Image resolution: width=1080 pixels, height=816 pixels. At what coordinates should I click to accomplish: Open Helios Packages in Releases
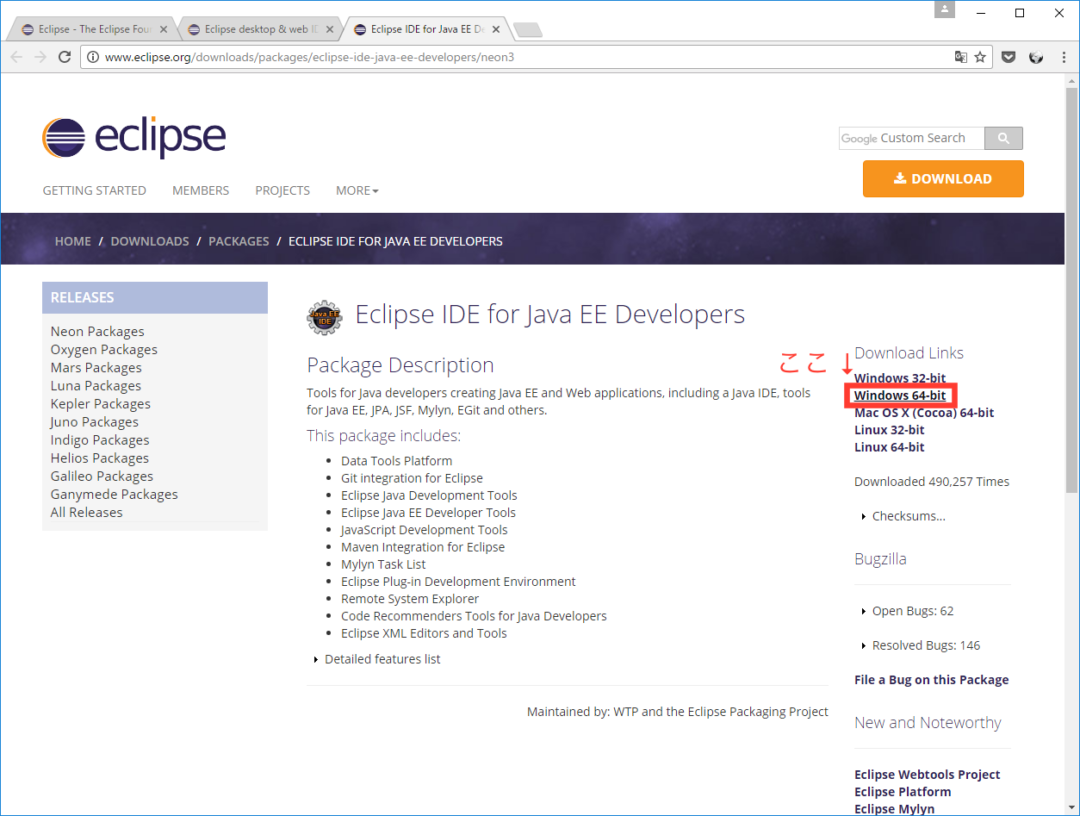[x=99, y=458]
